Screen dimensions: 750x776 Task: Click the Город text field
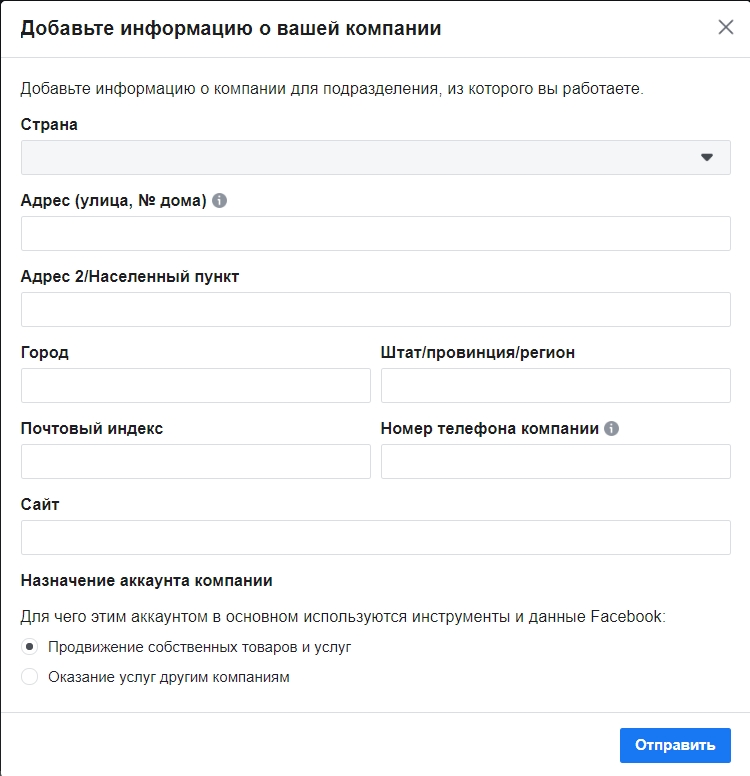point(196,385)
